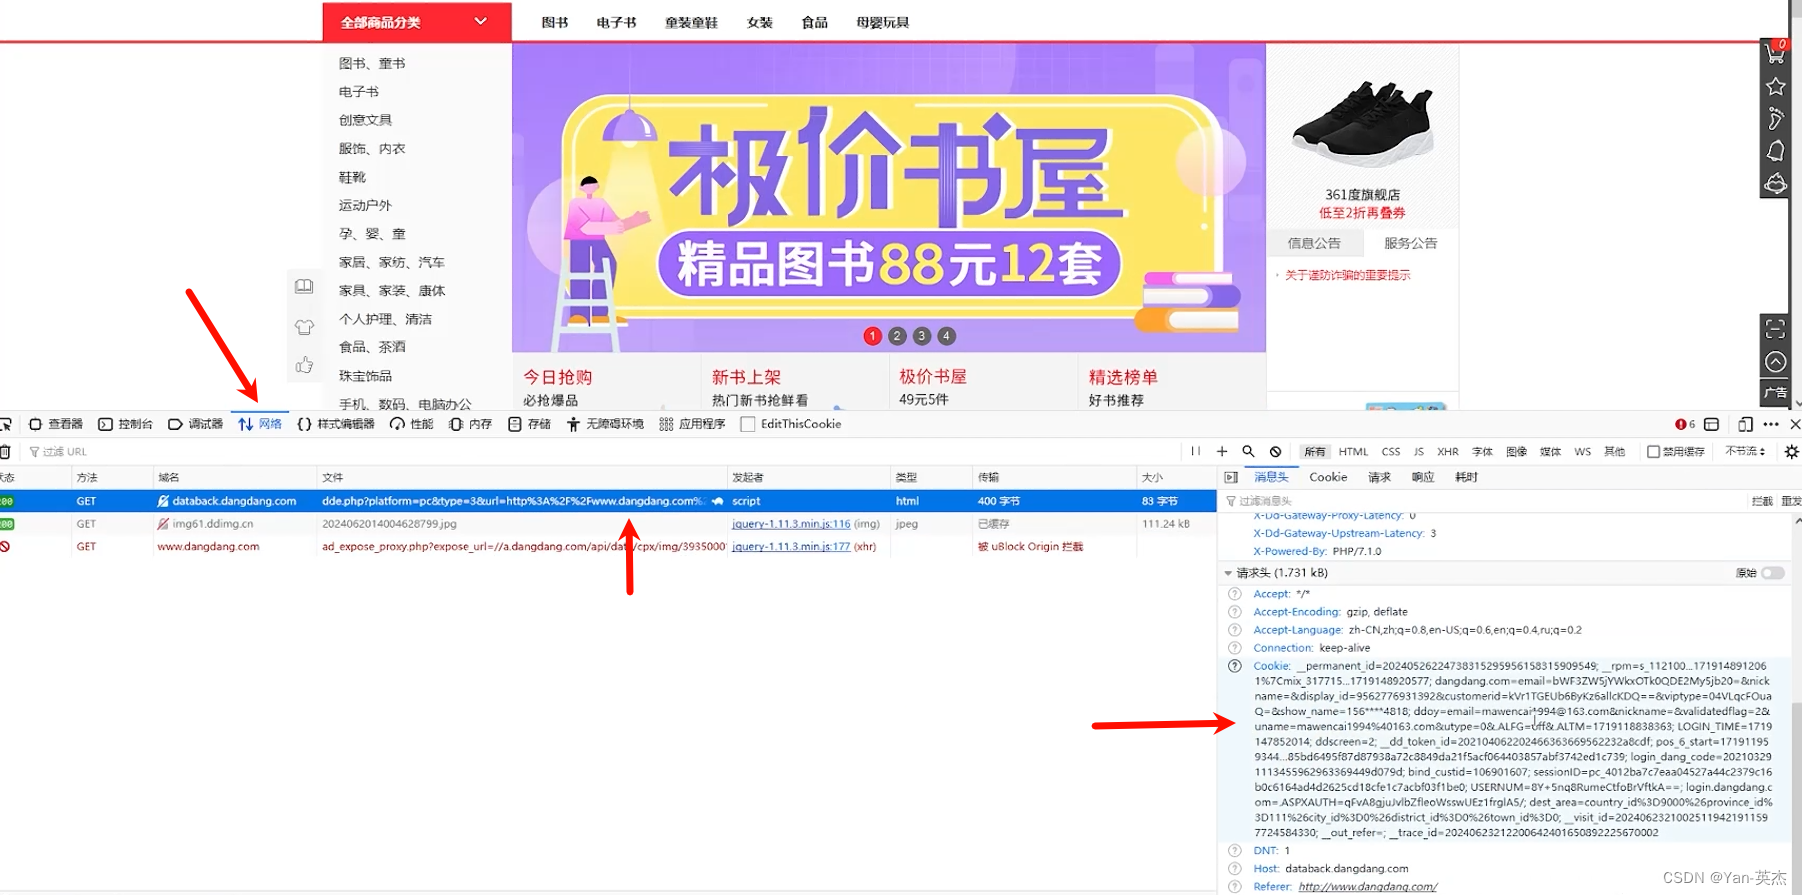Filter requests by JS type
This screenshot has height=895, width=1802.
(1418, 452)
